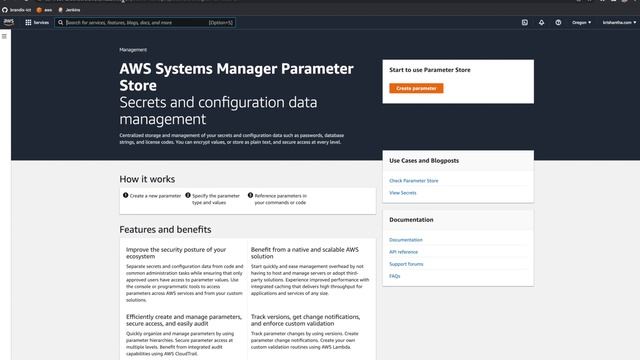Click step one icon Create a new parameter
This screenshot has width=640, height=360.
pyautogui.click(x=126, y=196)
